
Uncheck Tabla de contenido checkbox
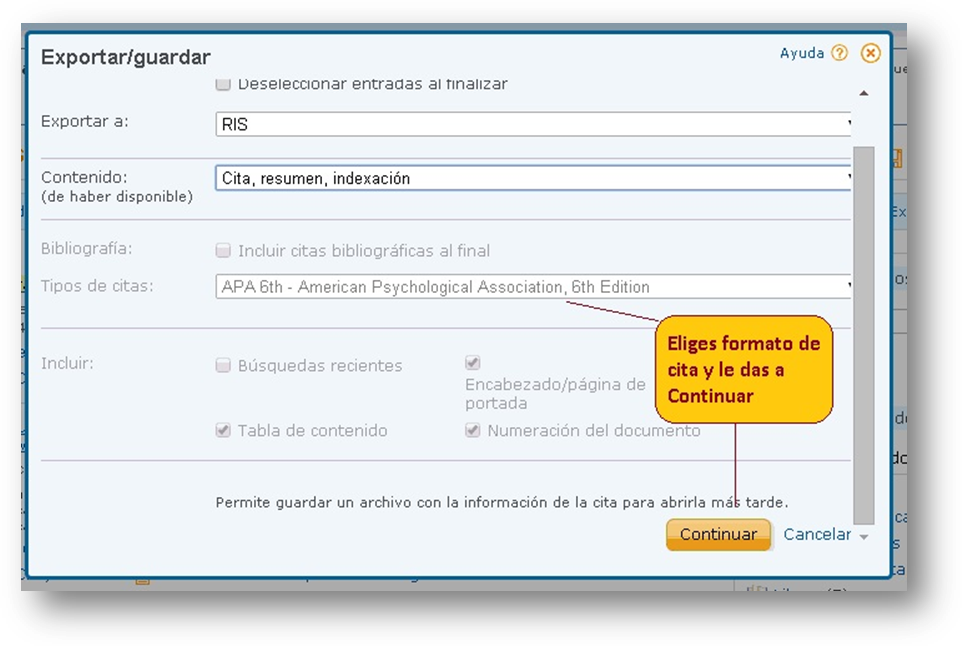(x=224, y=431)
